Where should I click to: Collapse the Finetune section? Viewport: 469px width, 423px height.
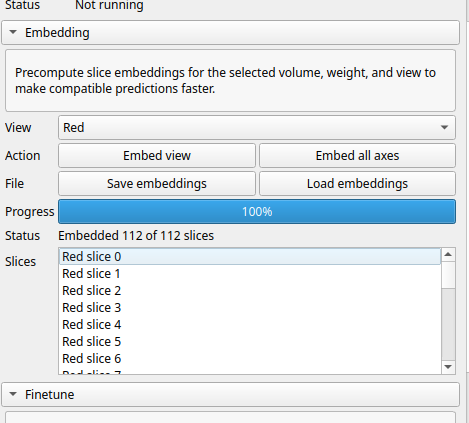coord(230,394)
